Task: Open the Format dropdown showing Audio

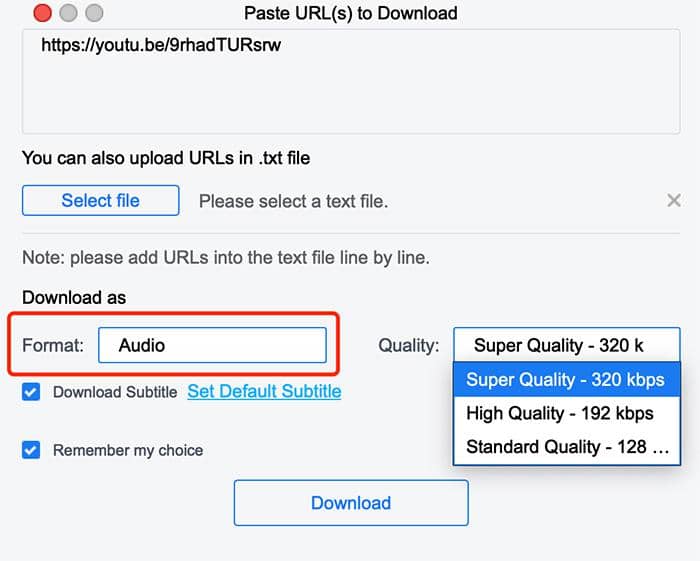Action: pos(212,345)
